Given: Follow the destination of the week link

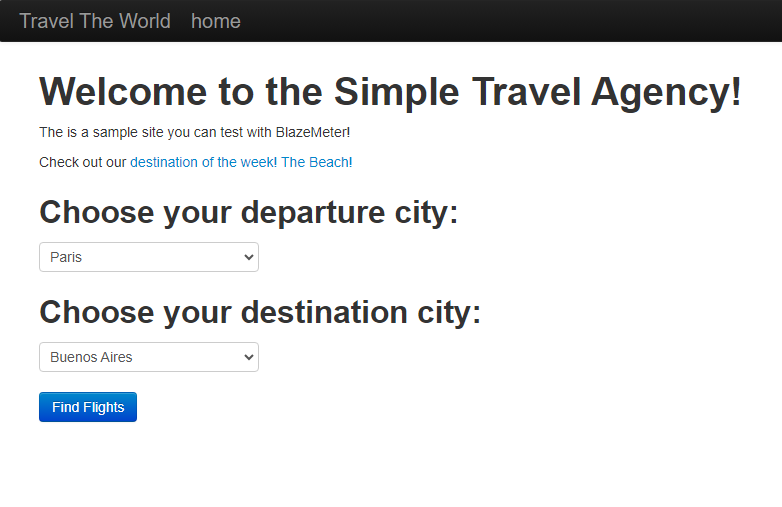Looking at the screenshot, I should (x=201, y=162).
